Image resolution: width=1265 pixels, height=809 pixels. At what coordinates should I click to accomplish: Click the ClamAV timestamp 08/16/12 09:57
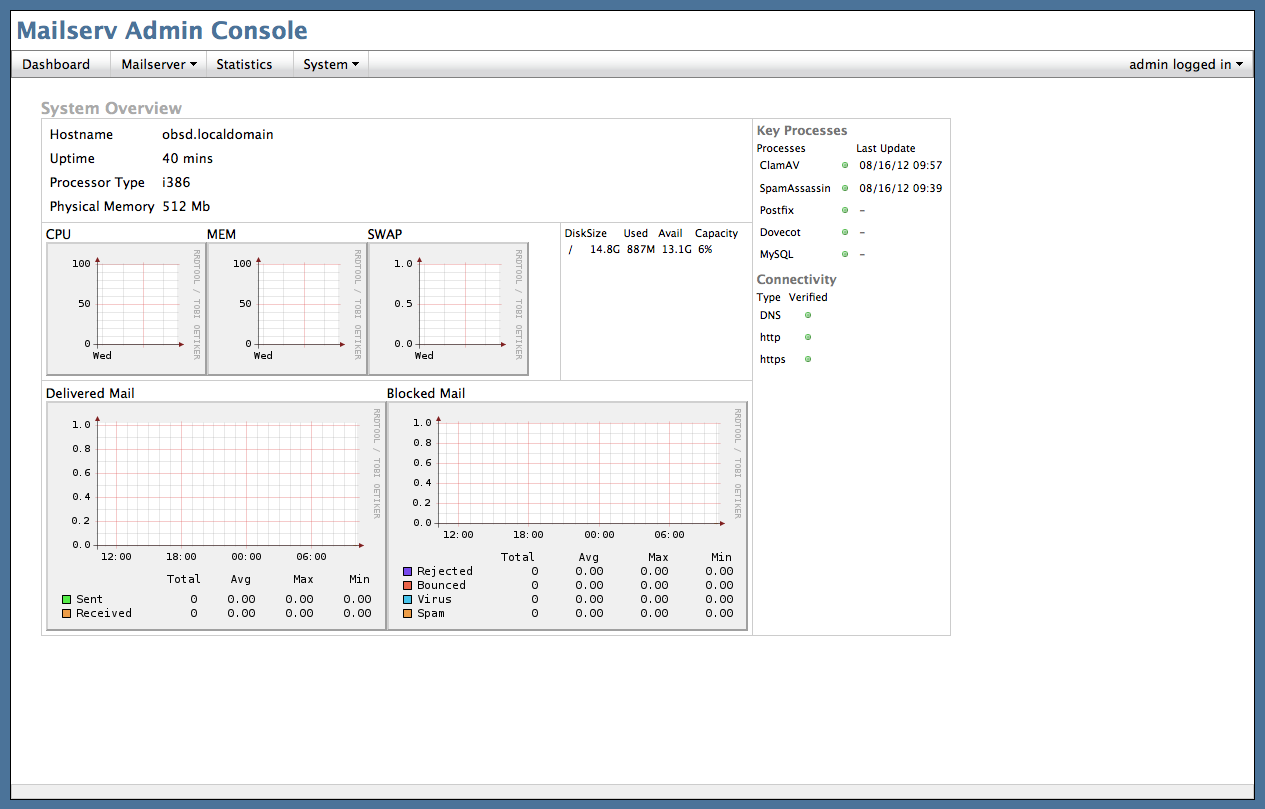click(901, 165)
